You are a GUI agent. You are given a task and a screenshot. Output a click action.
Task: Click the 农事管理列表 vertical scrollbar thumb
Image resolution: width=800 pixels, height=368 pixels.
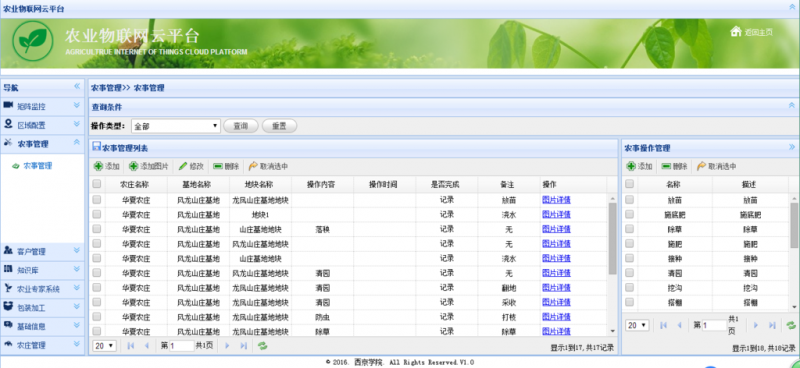click(x=612, y=238)
